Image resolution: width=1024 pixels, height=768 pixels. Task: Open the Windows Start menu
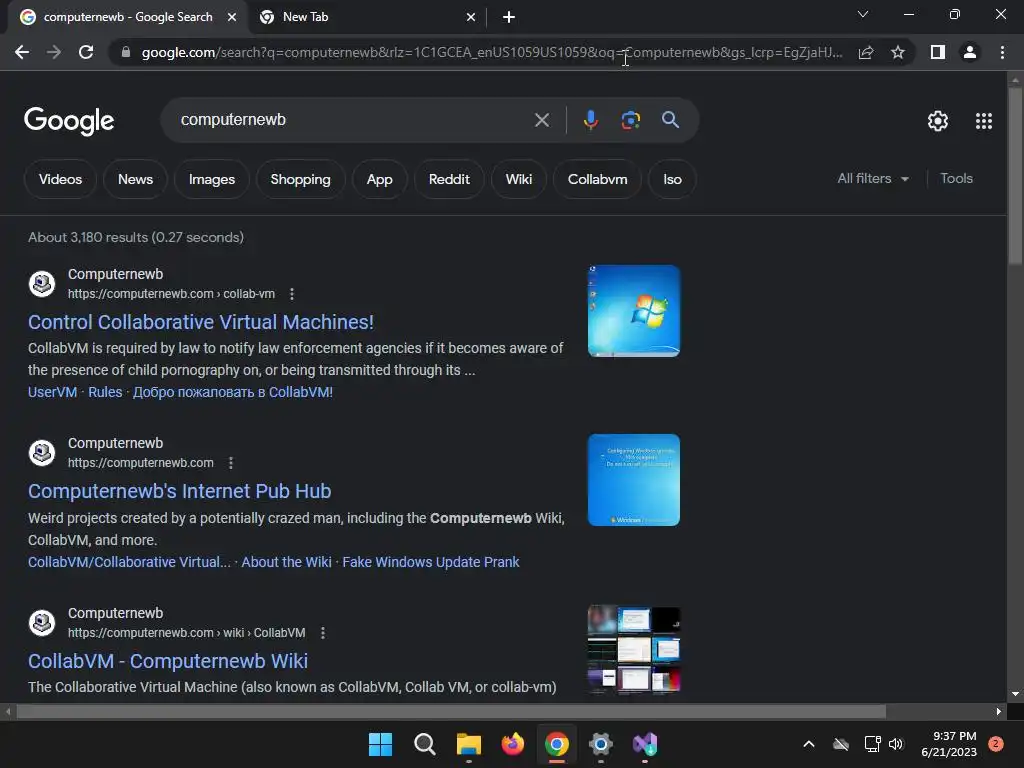(381, 744)
